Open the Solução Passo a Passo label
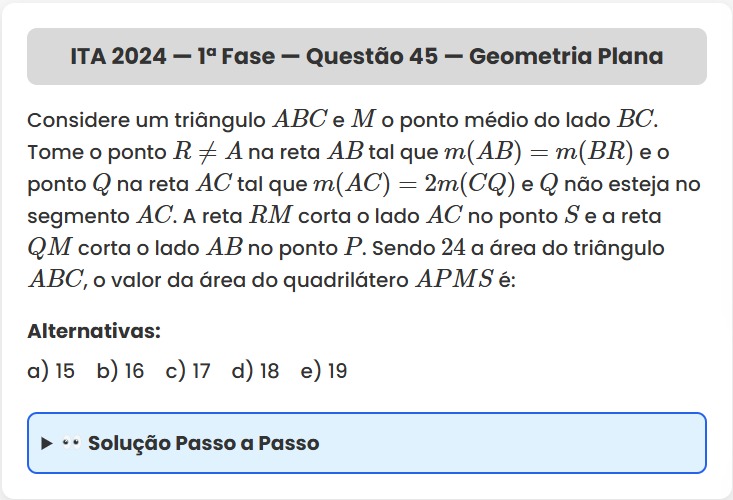Image resolution: width=733 pixels, height=500 pixels. click(x=203, y=443)
